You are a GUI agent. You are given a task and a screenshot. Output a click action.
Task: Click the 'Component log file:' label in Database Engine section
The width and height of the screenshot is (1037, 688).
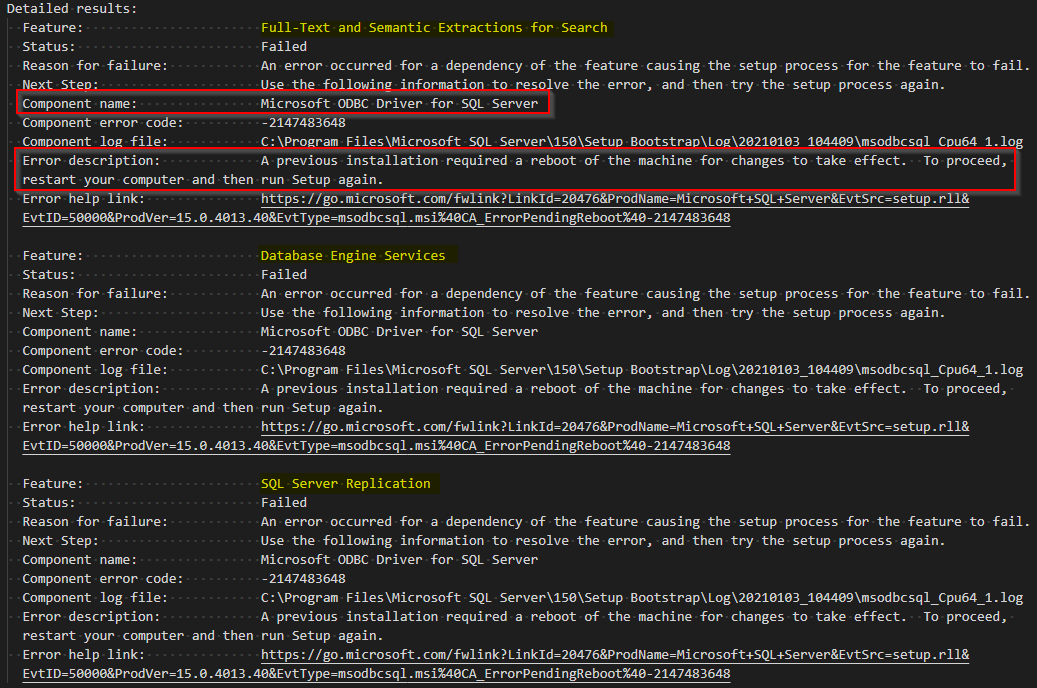(x=95, y=370)
